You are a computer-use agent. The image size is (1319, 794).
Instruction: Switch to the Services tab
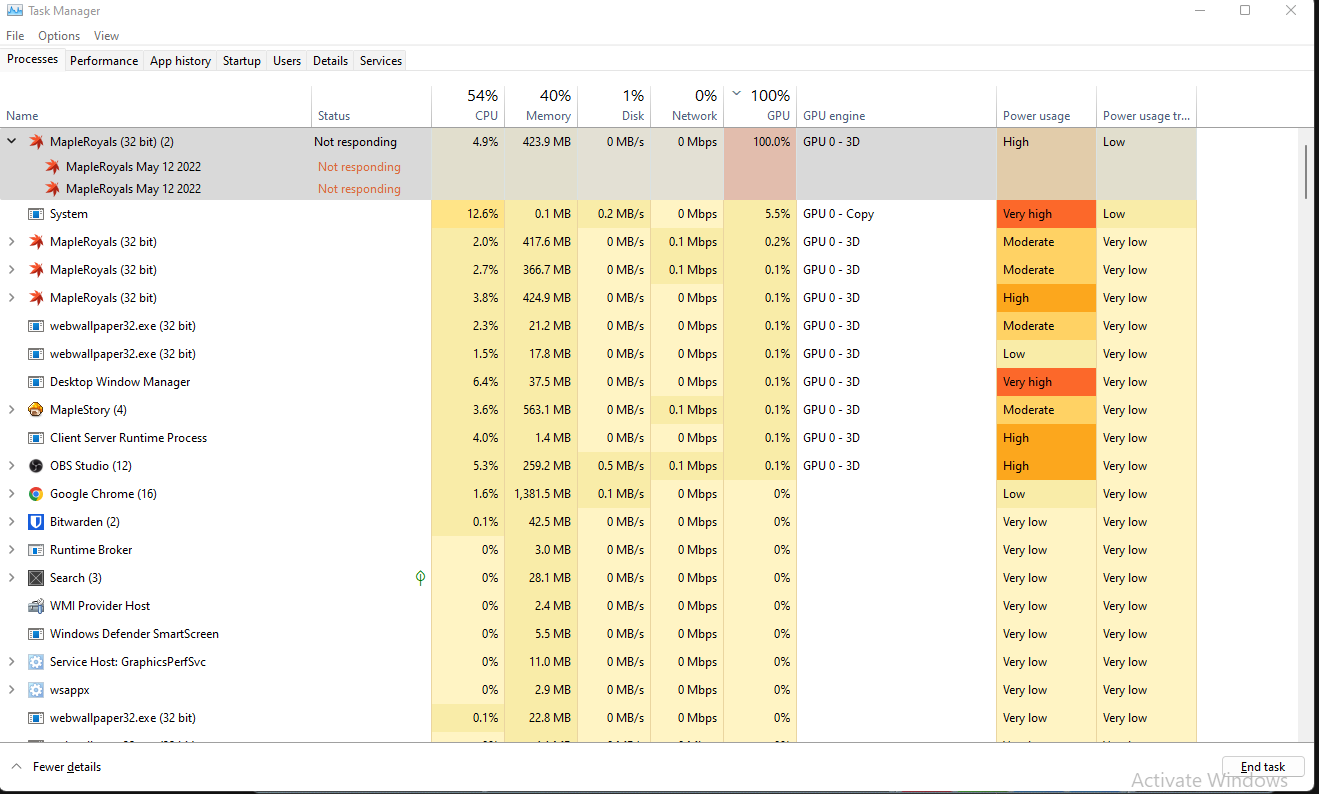(x=381, y=61)
